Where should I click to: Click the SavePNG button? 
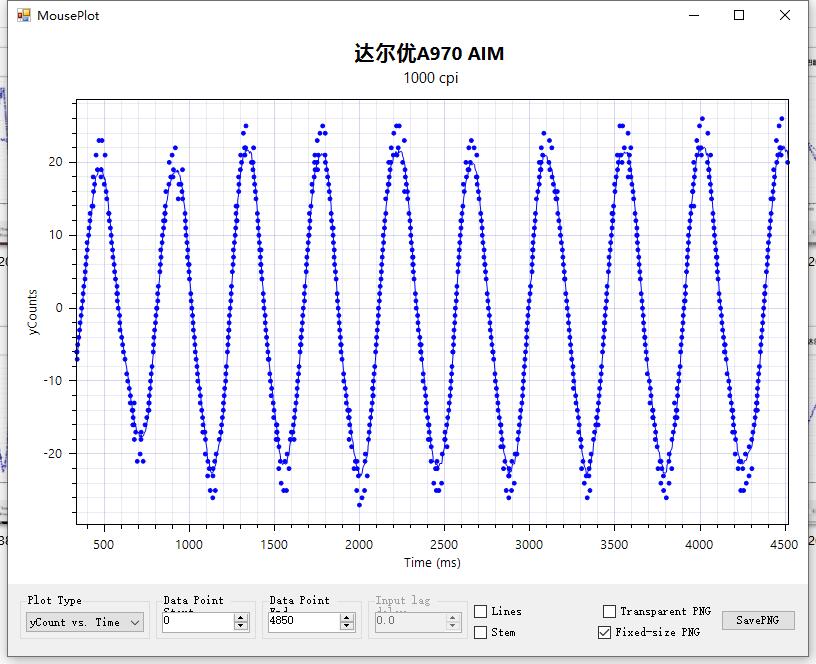tap(758, 620)
